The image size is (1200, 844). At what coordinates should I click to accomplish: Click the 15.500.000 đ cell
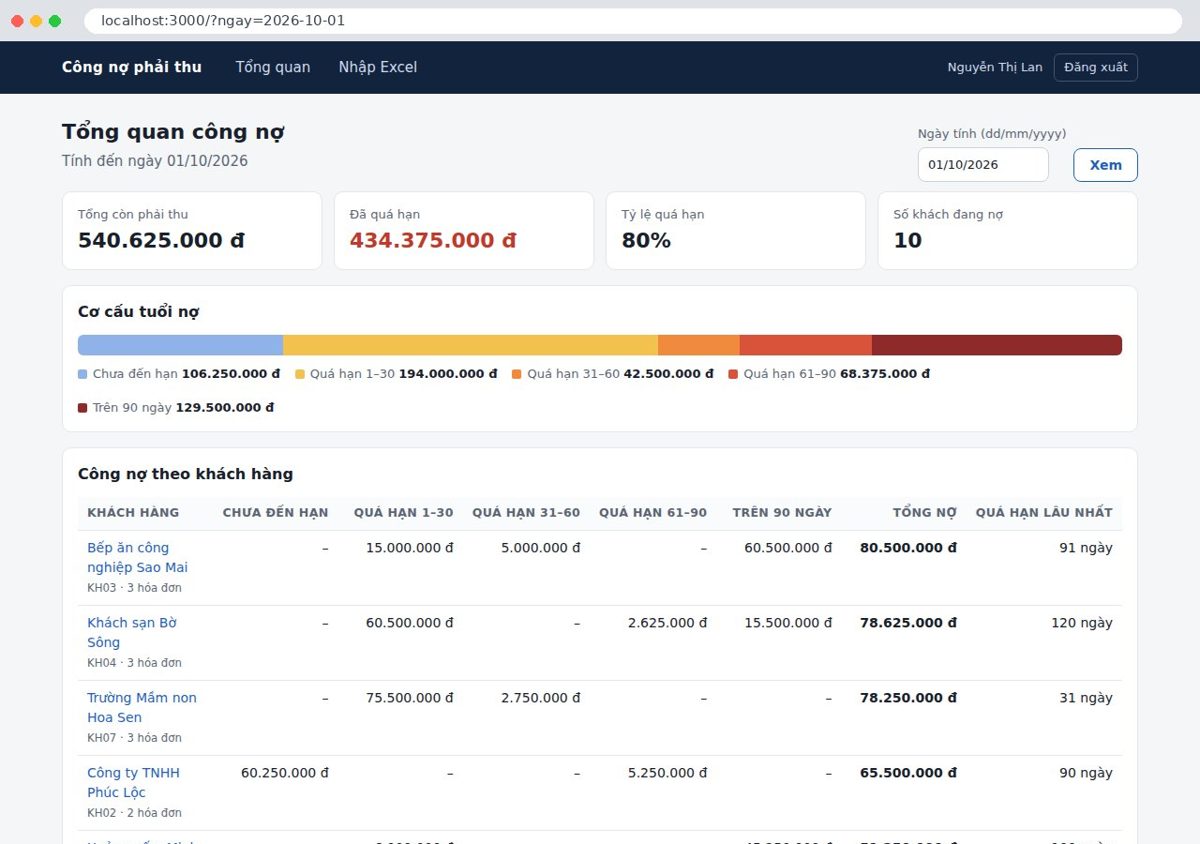[x=788, y=623]
